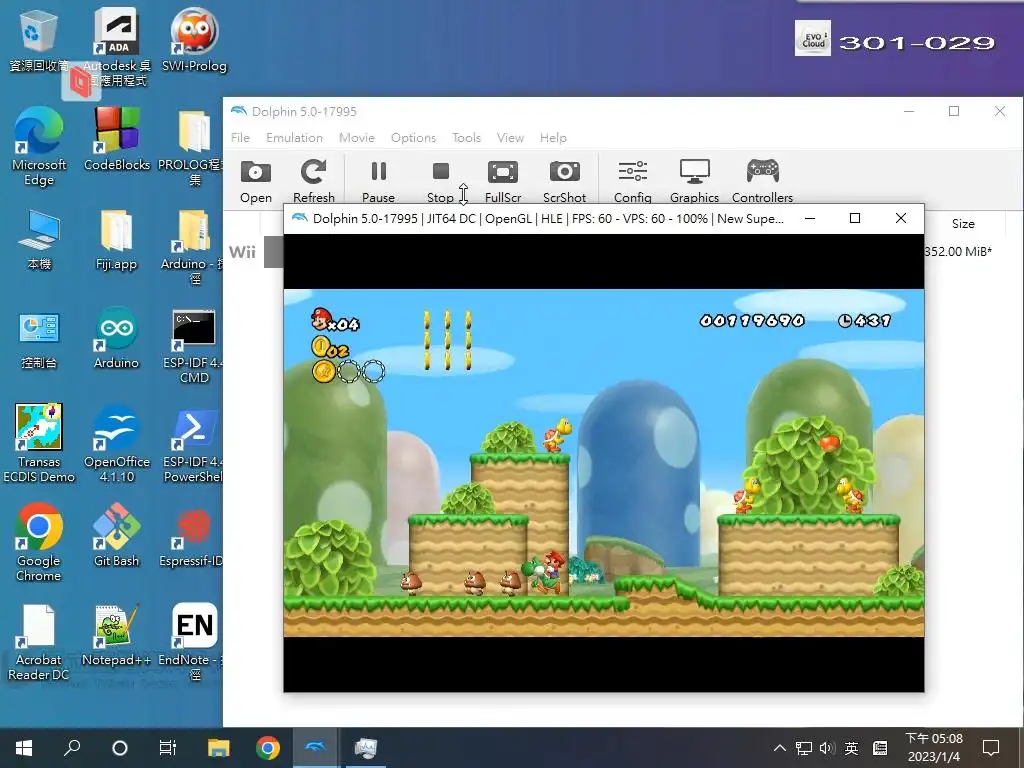Select the Acrobat Reader DC icon
1024x768 pixels.
pyautogui.click(x=39, y=643)
